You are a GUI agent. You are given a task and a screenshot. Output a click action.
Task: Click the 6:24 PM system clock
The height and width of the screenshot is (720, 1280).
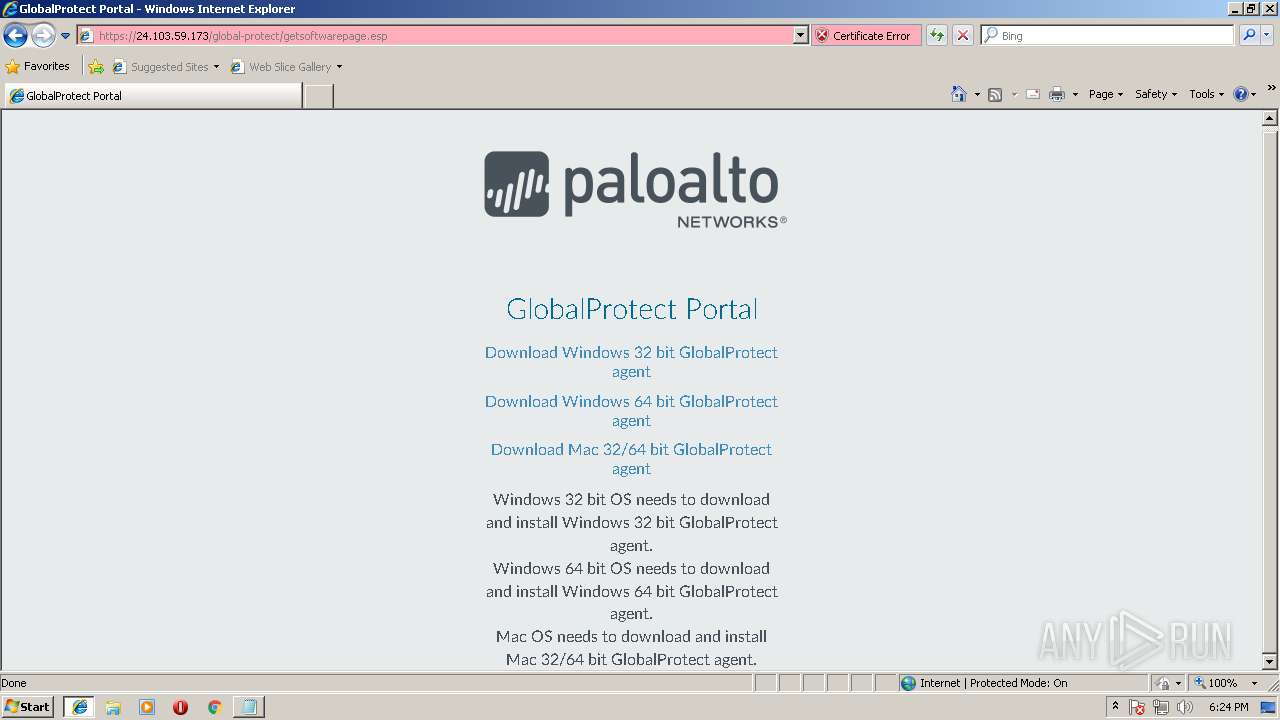coord(1228,707)
